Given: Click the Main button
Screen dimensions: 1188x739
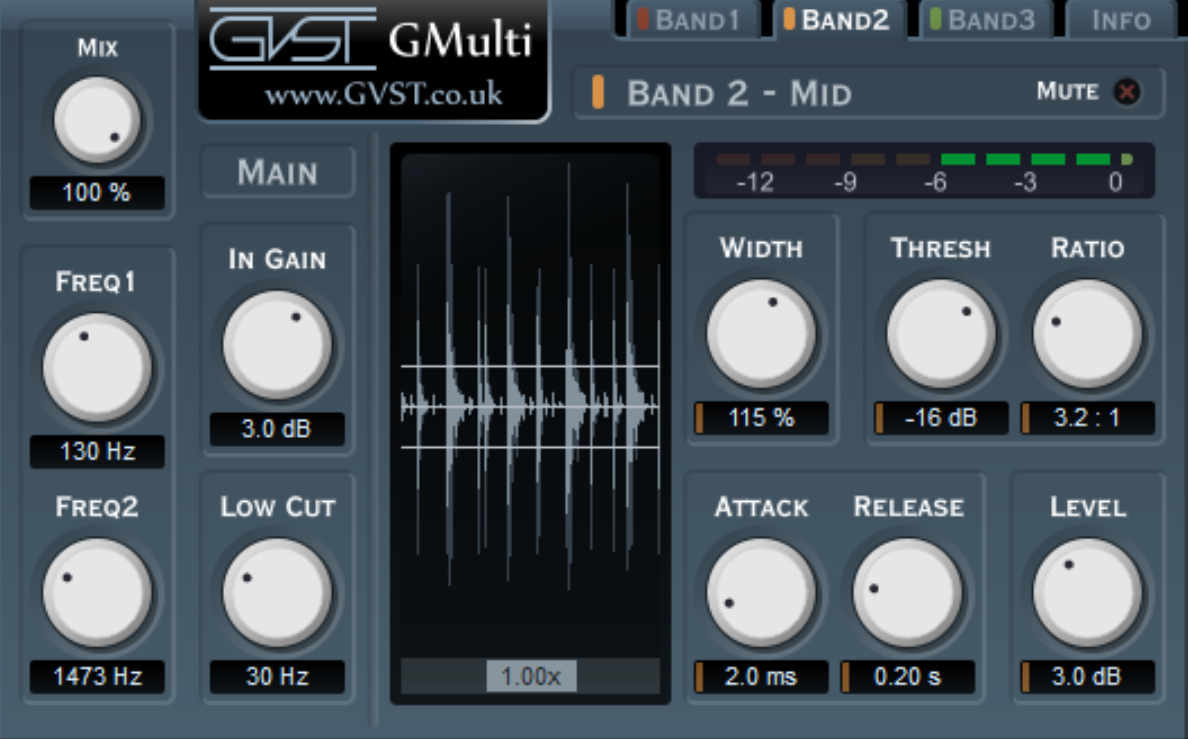Looking at the screenshot, I should (x=277, y=172).
